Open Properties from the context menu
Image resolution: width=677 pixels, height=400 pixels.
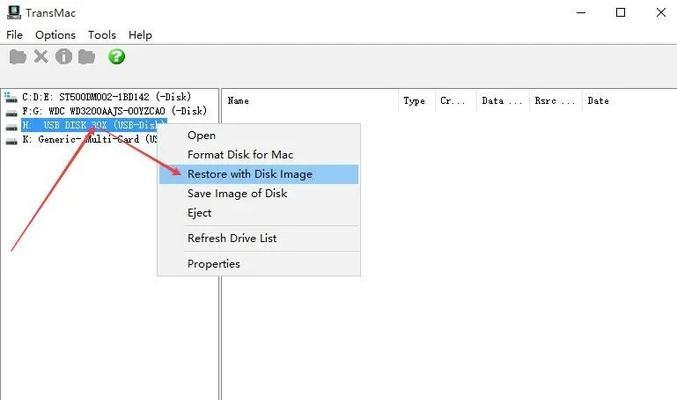point(259,263)
